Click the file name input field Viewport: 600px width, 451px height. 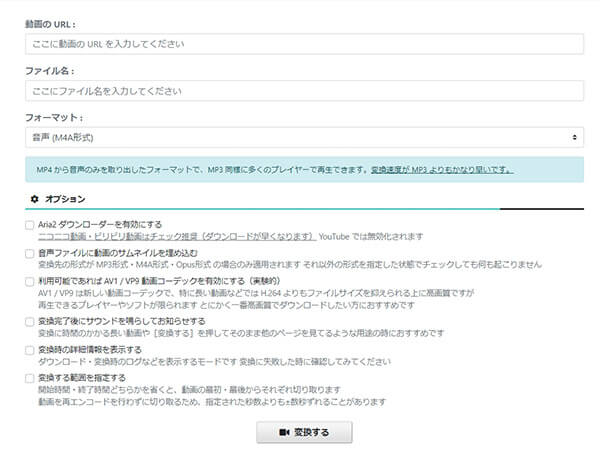[304, 91]
